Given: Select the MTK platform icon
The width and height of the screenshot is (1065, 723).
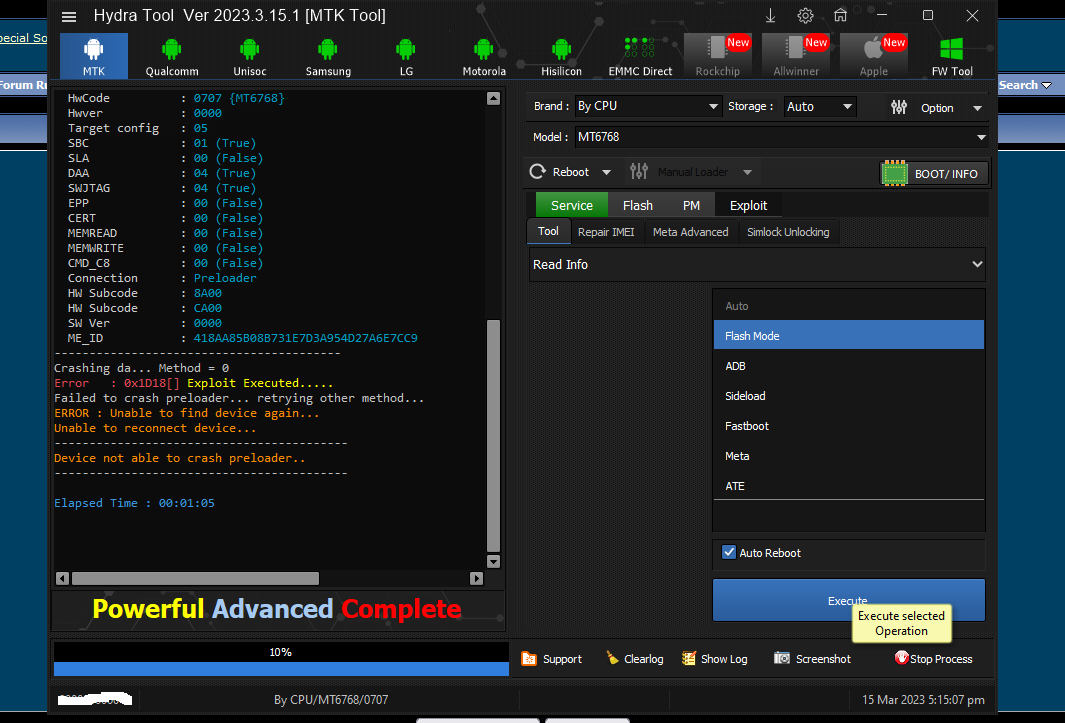Looking at the screenshot, I should coord(94,56).
